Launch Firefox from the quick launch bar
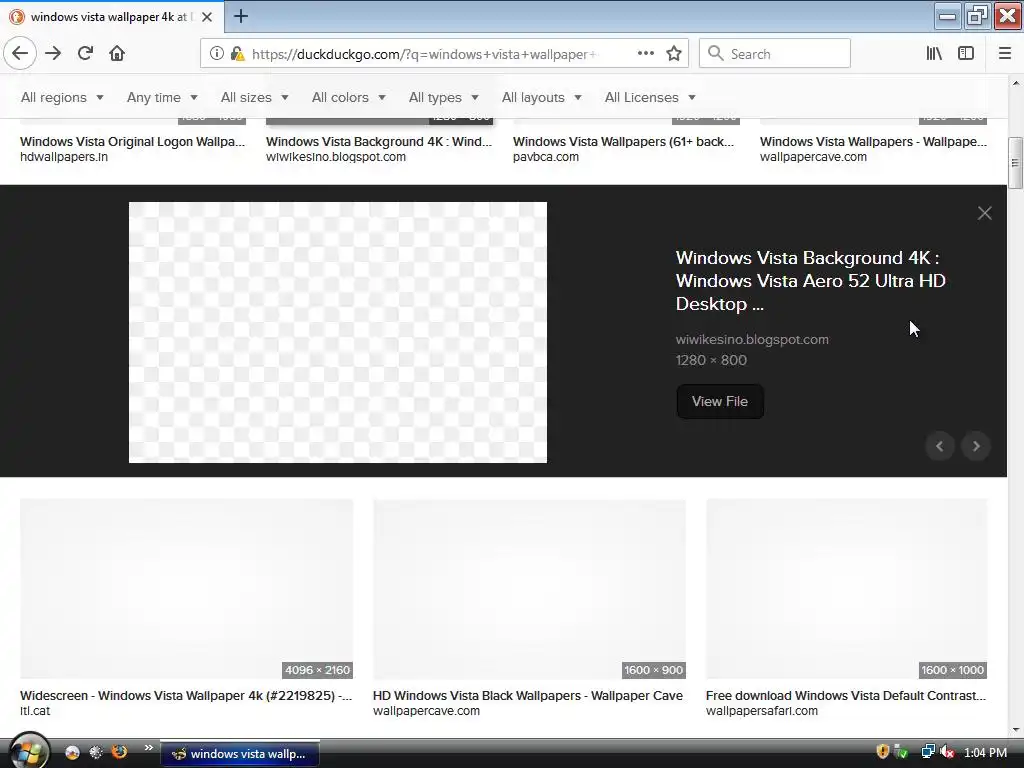The width and height of the screenshot is (1024, 768). [x=120, y=752]
